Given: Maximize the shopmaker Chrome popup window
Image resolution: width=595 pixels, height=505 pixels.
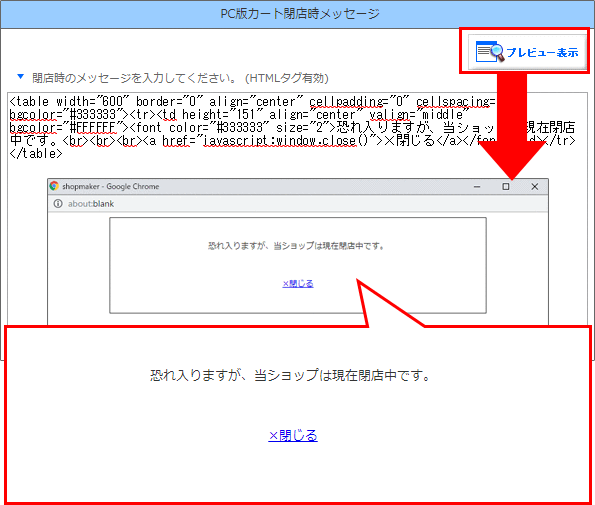Looking at the screenshot, I should (506, 186).
